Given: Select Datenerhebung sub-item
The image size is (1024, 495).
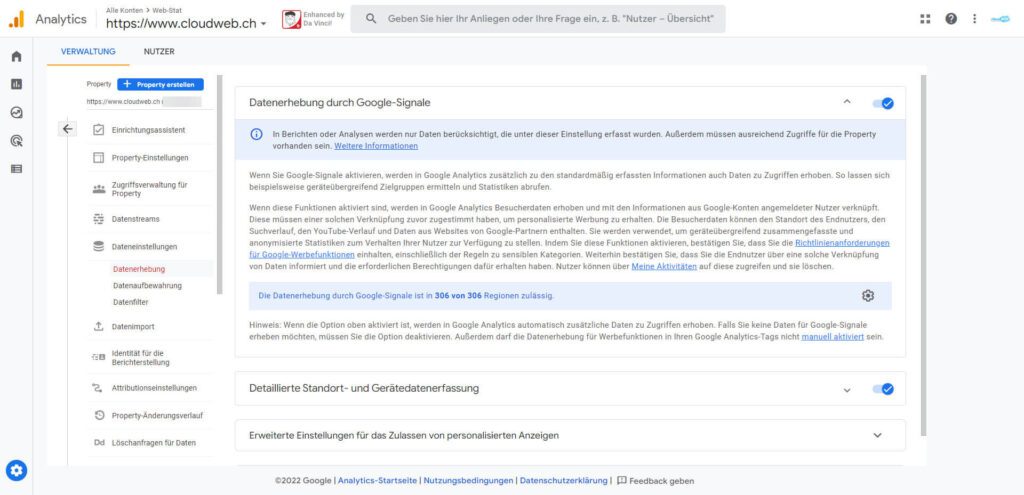Looking at the screenshot, I should coord(139,269).
